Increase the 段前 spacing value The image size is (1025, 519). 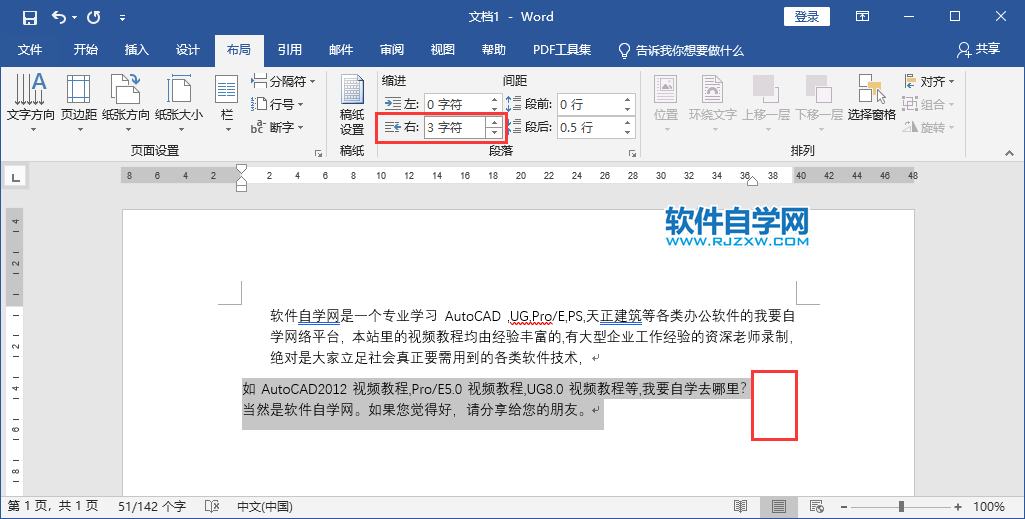(628, 100)
